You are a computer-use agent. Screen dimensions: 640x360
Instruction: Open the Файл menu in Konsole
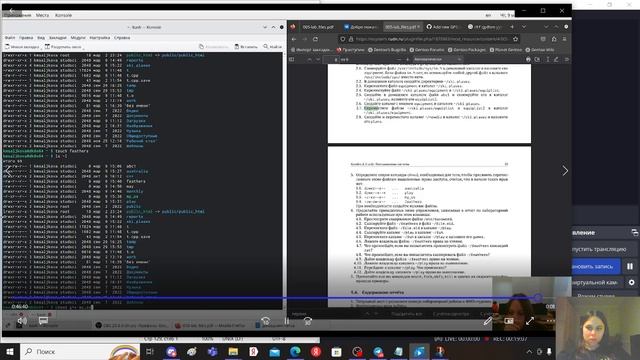coord(10,38)
